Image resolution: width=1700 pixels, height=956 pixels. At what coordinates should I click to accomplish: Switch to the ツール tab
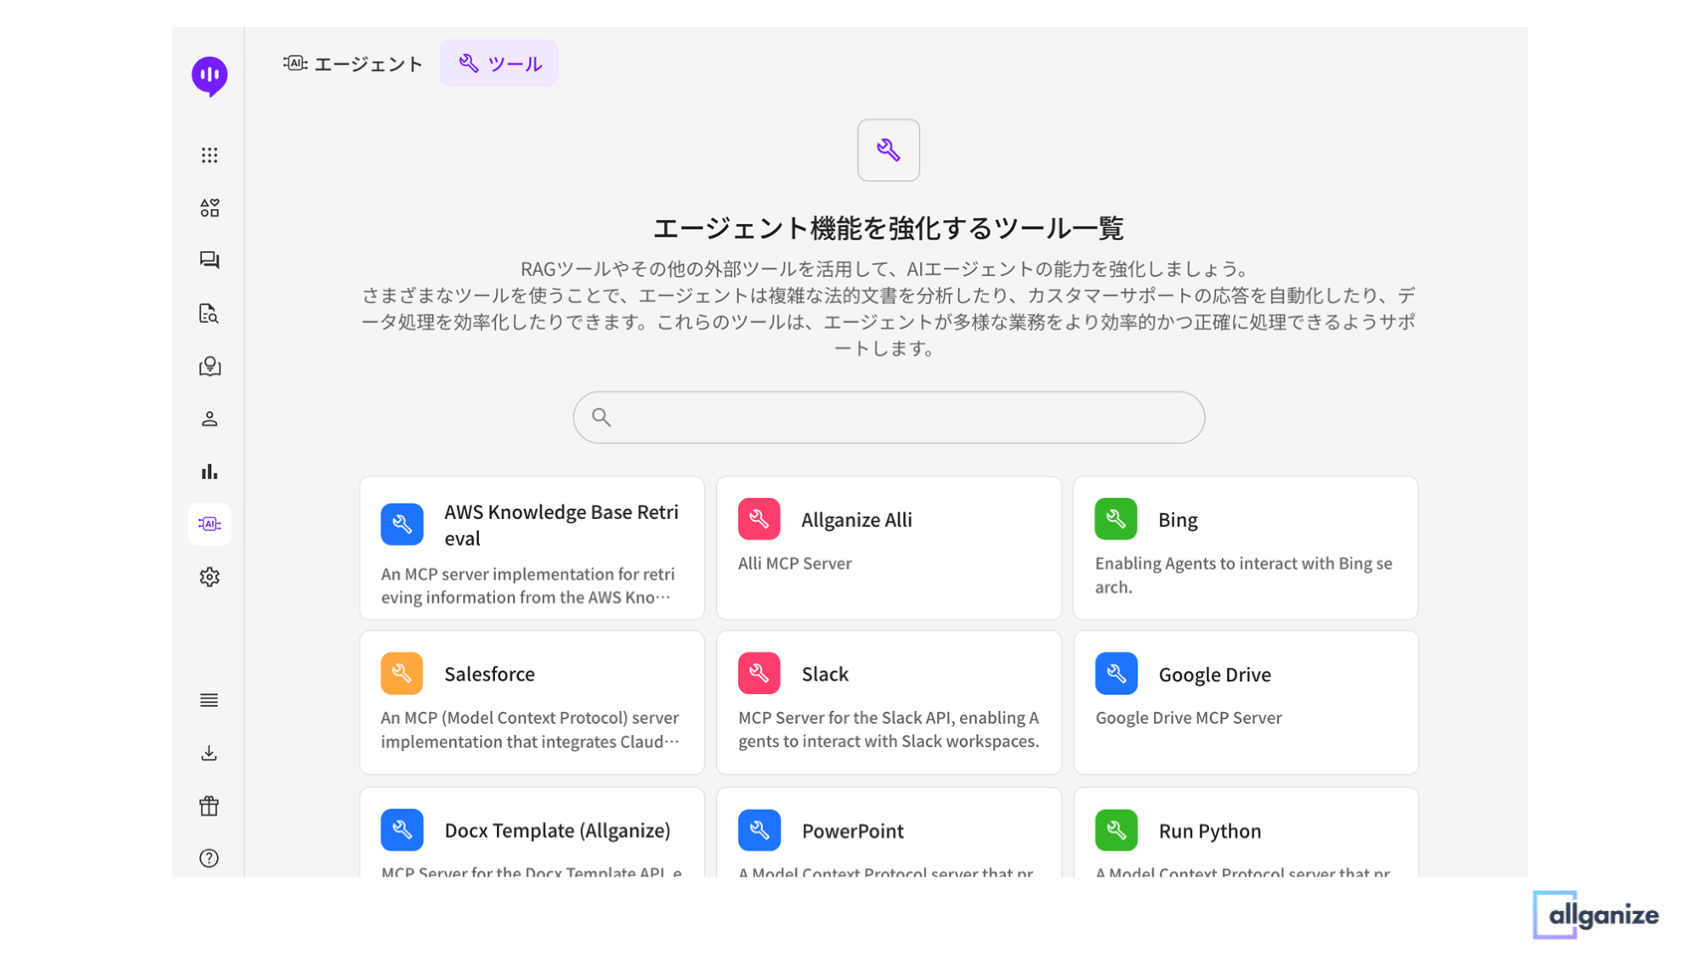pos(499,63)
